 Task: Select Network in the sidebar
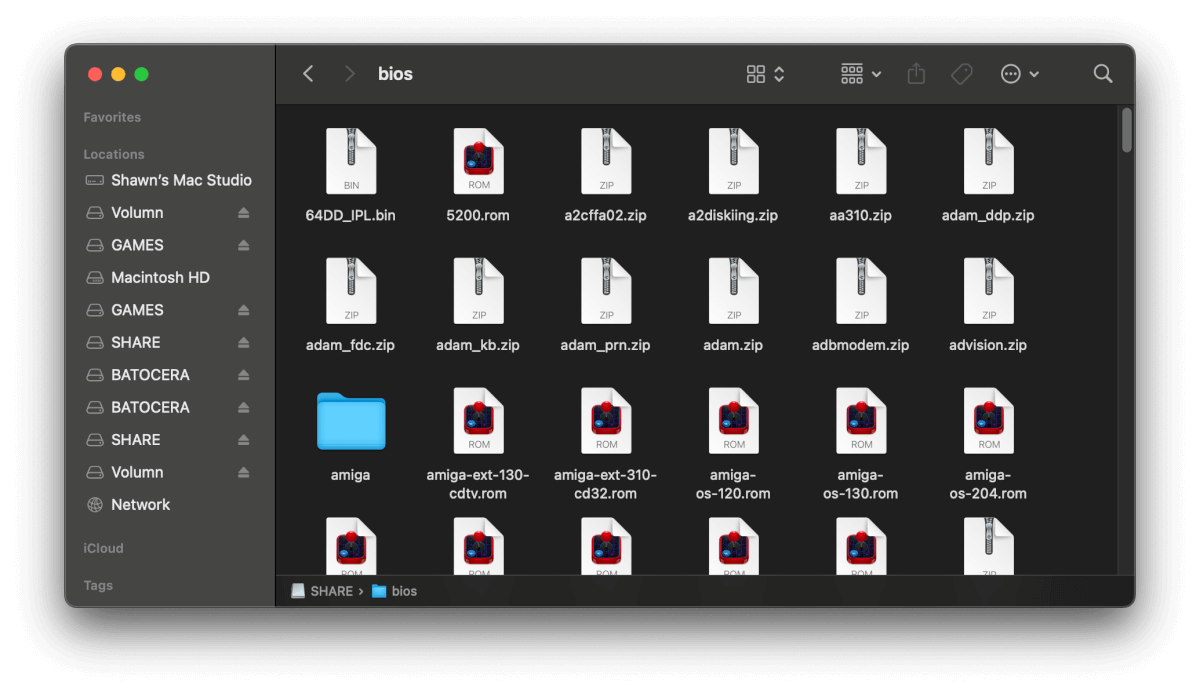pos(140,505)
